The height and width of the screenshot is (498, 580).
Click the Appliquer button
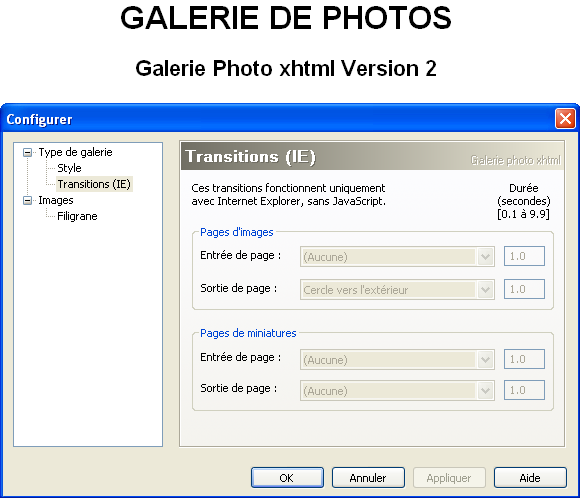click(x=449, y=478)
